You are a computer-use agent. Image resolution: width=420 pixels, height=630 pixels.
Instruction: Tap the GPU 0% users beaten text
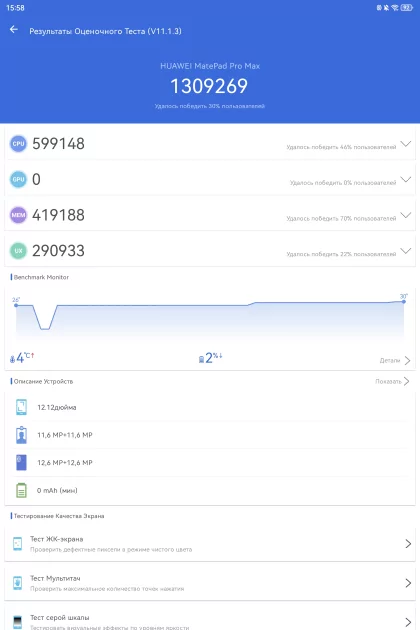pyautogui.click(x=343, y=183)
